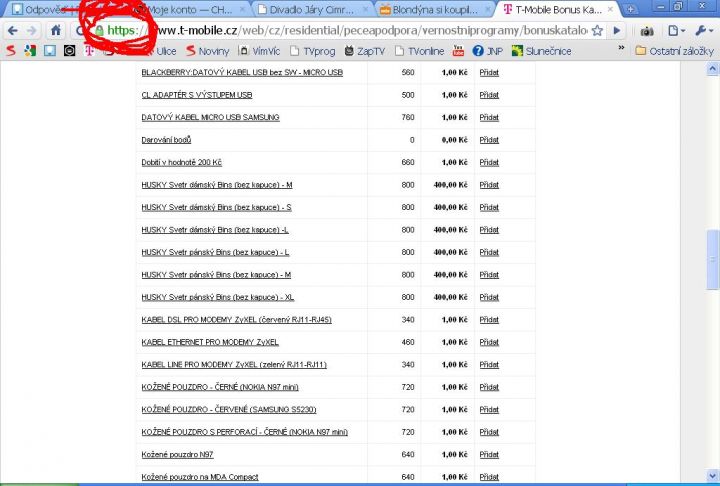Close the Divadlo Járy Cimrmana tab

tap(366, 9)
